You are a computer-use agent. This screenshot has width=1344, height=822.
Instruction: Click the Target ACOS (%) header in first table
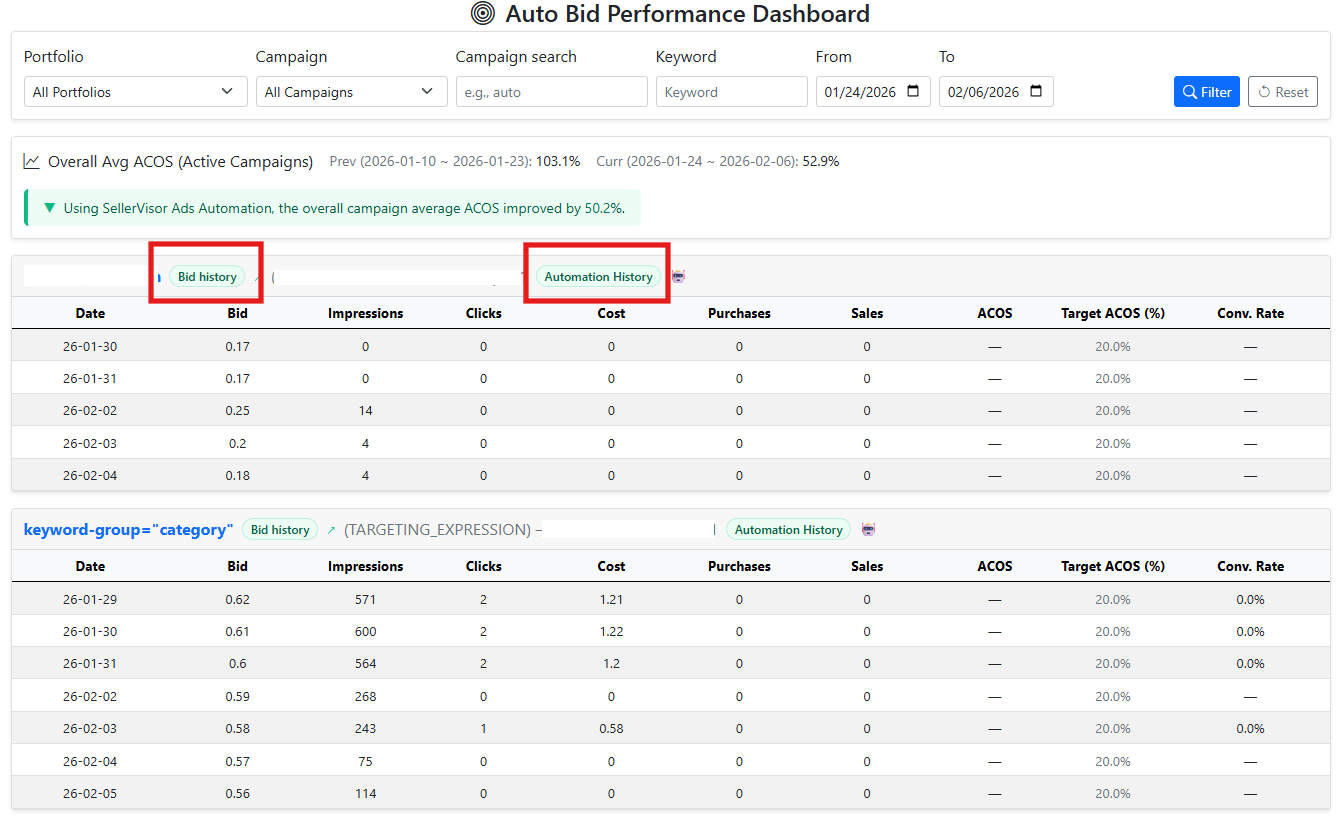[1112, 313]
